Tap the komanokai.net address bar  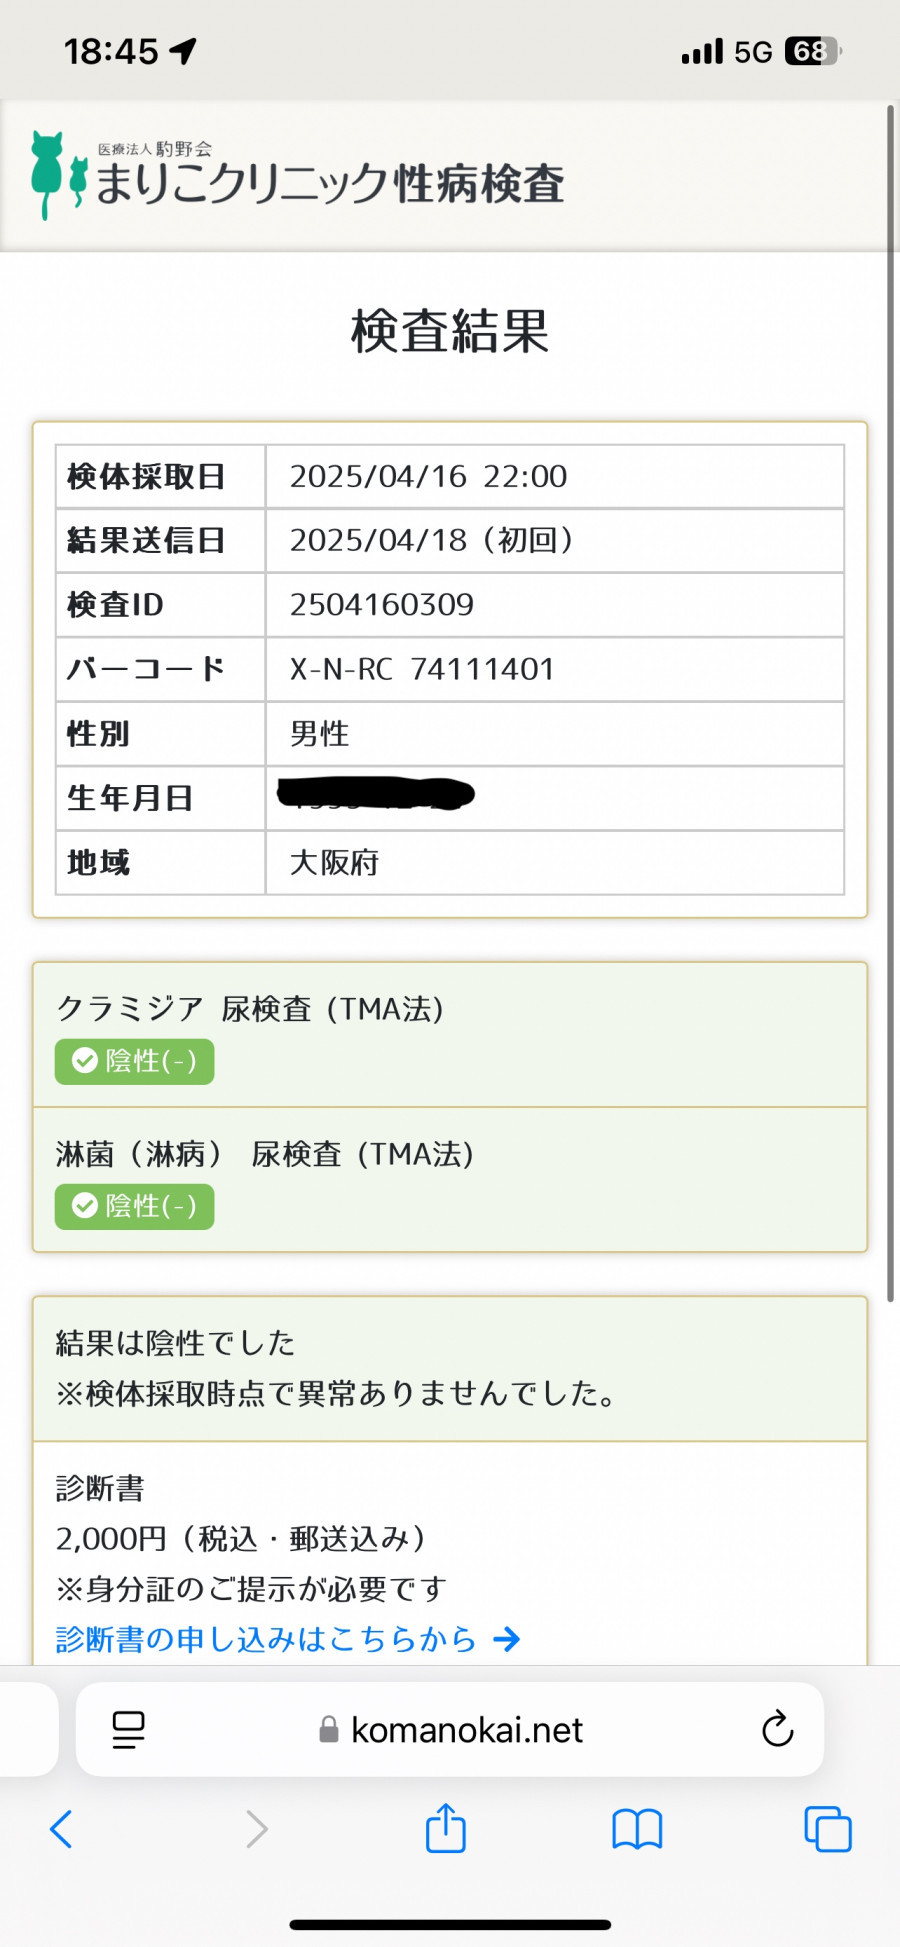point(450,1729)
